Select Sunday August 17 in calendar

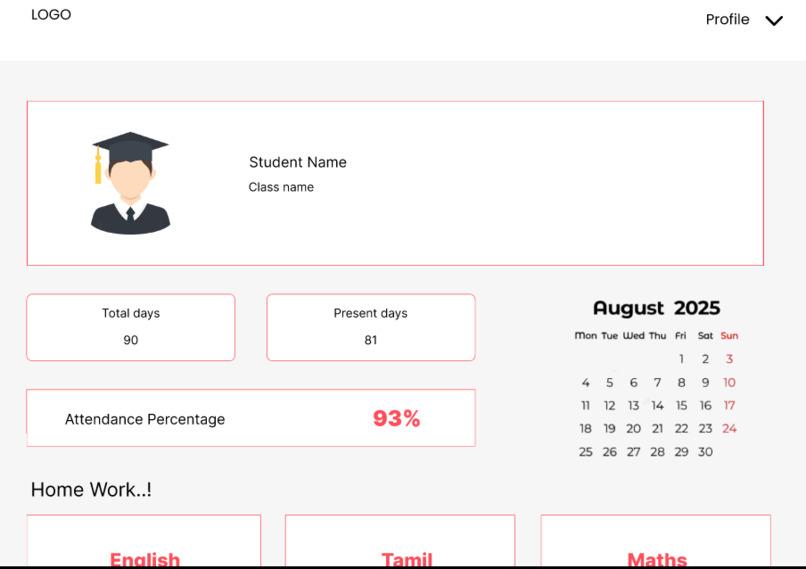(729, 406)
